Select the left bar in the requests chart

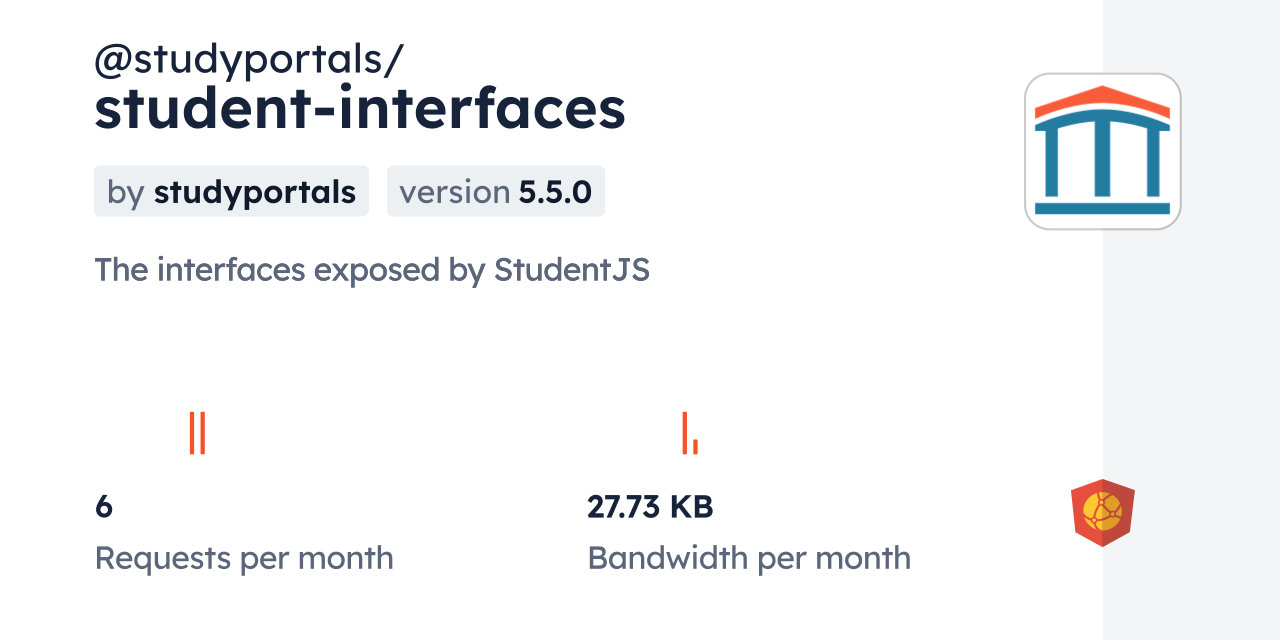[x=192, y=432]
